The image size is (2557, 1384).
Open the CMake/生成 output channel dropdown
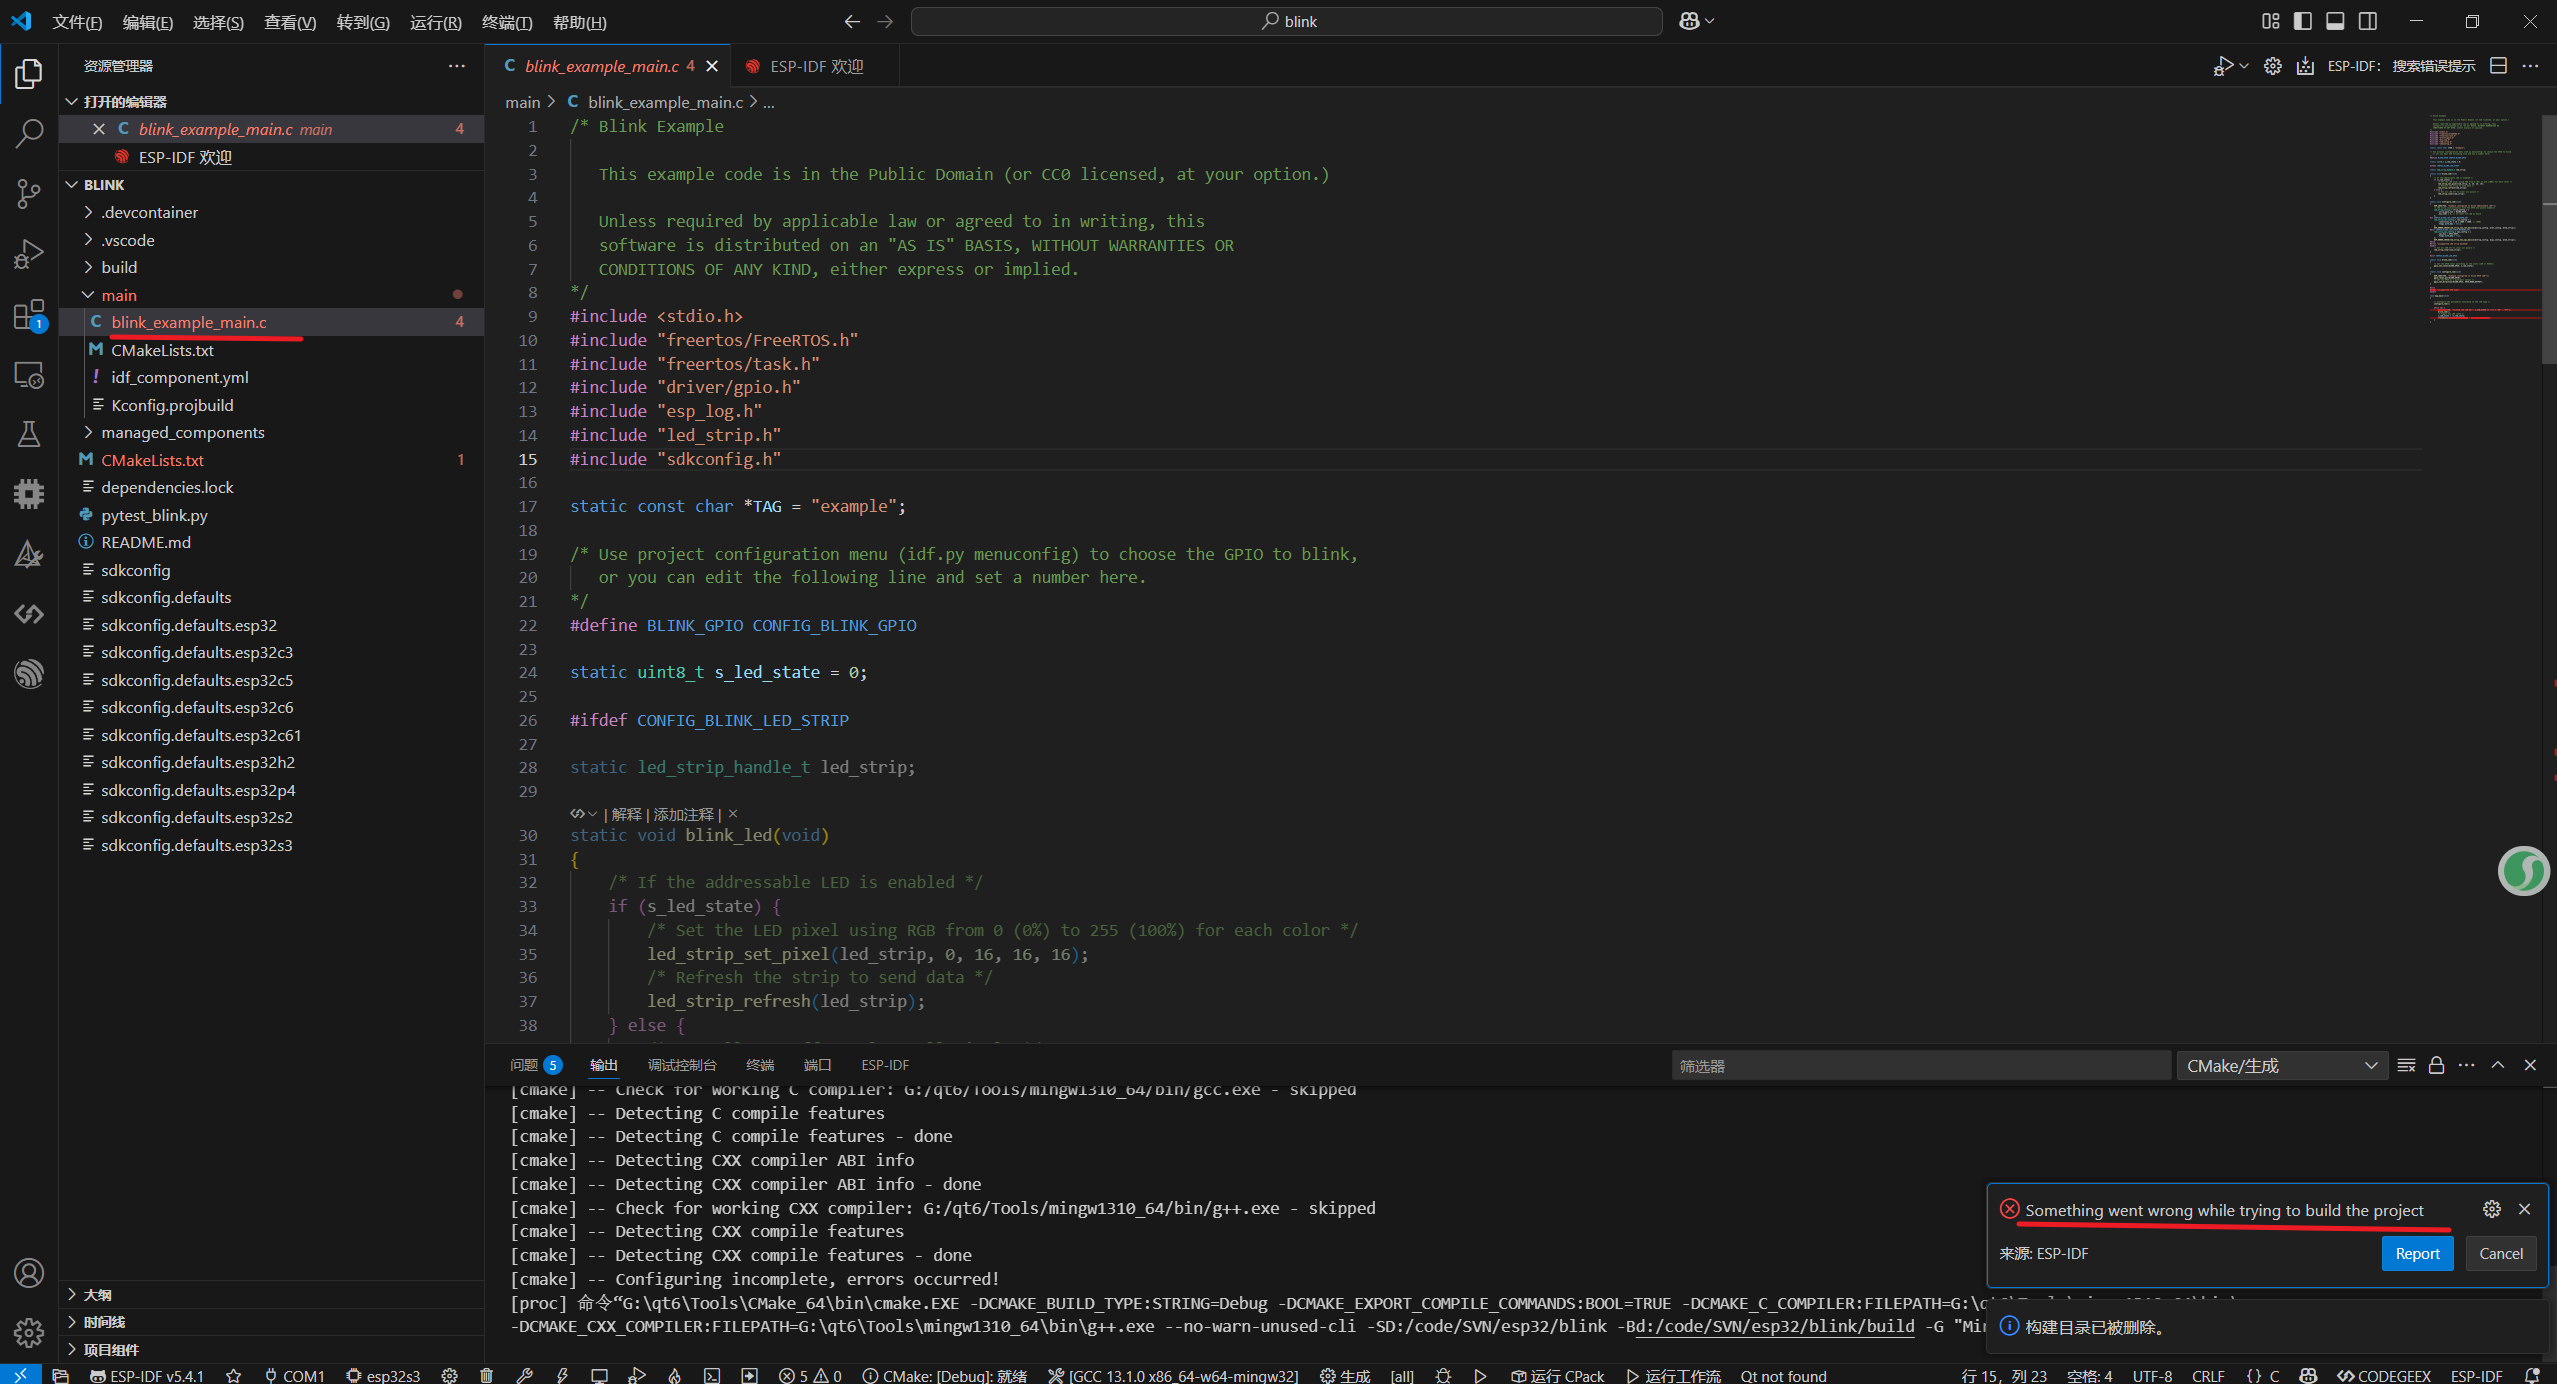[x=2281, y=1066]
